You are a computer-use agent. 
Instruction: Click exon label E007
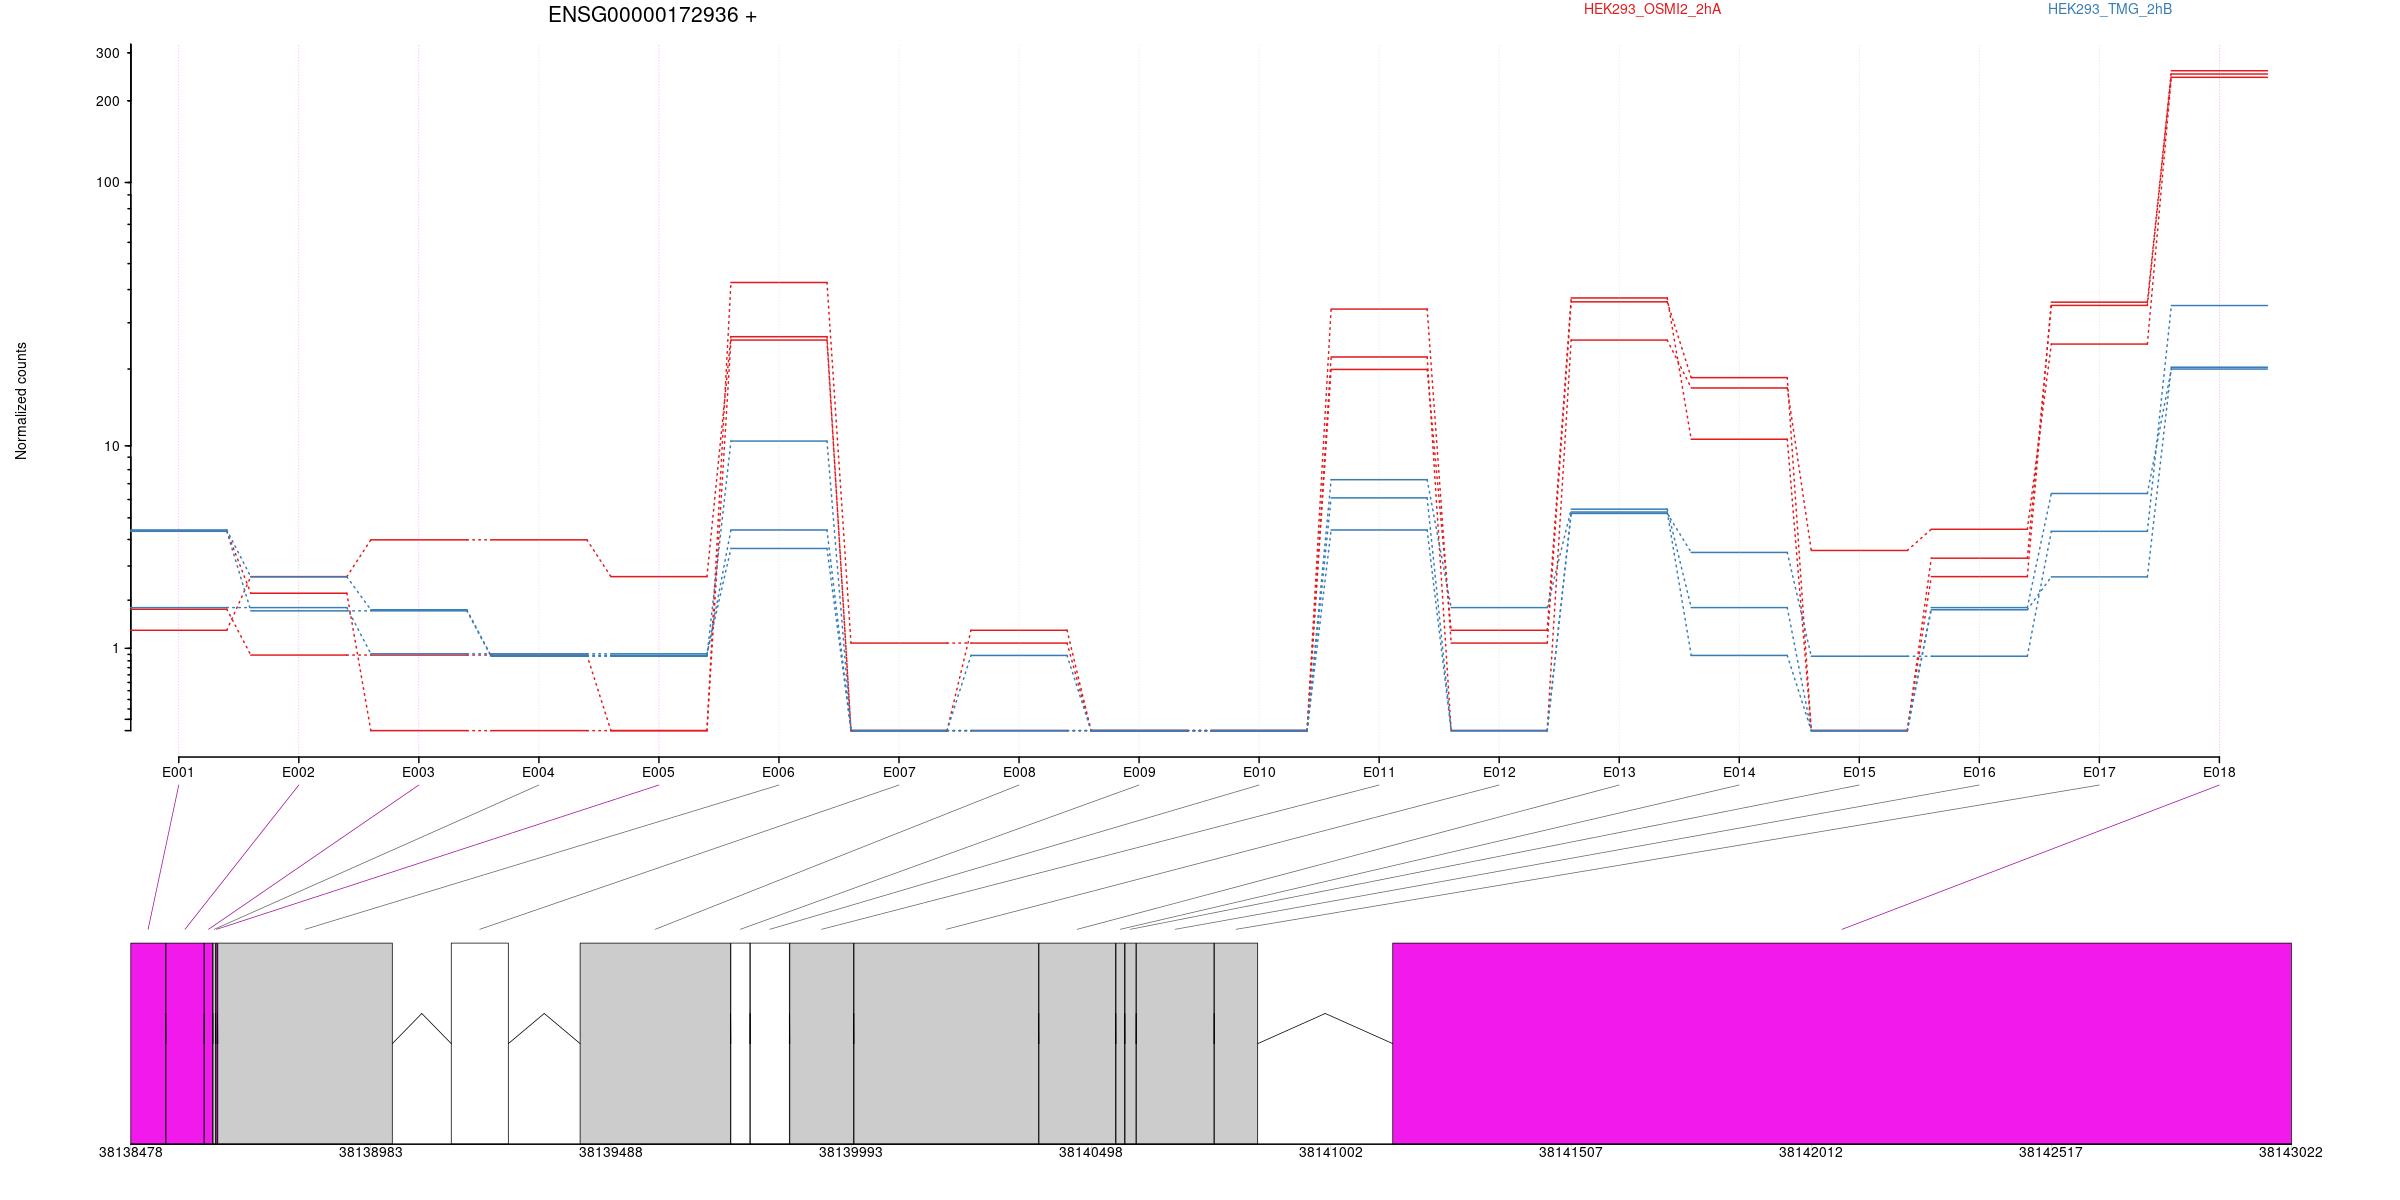(x=899, y=772)
